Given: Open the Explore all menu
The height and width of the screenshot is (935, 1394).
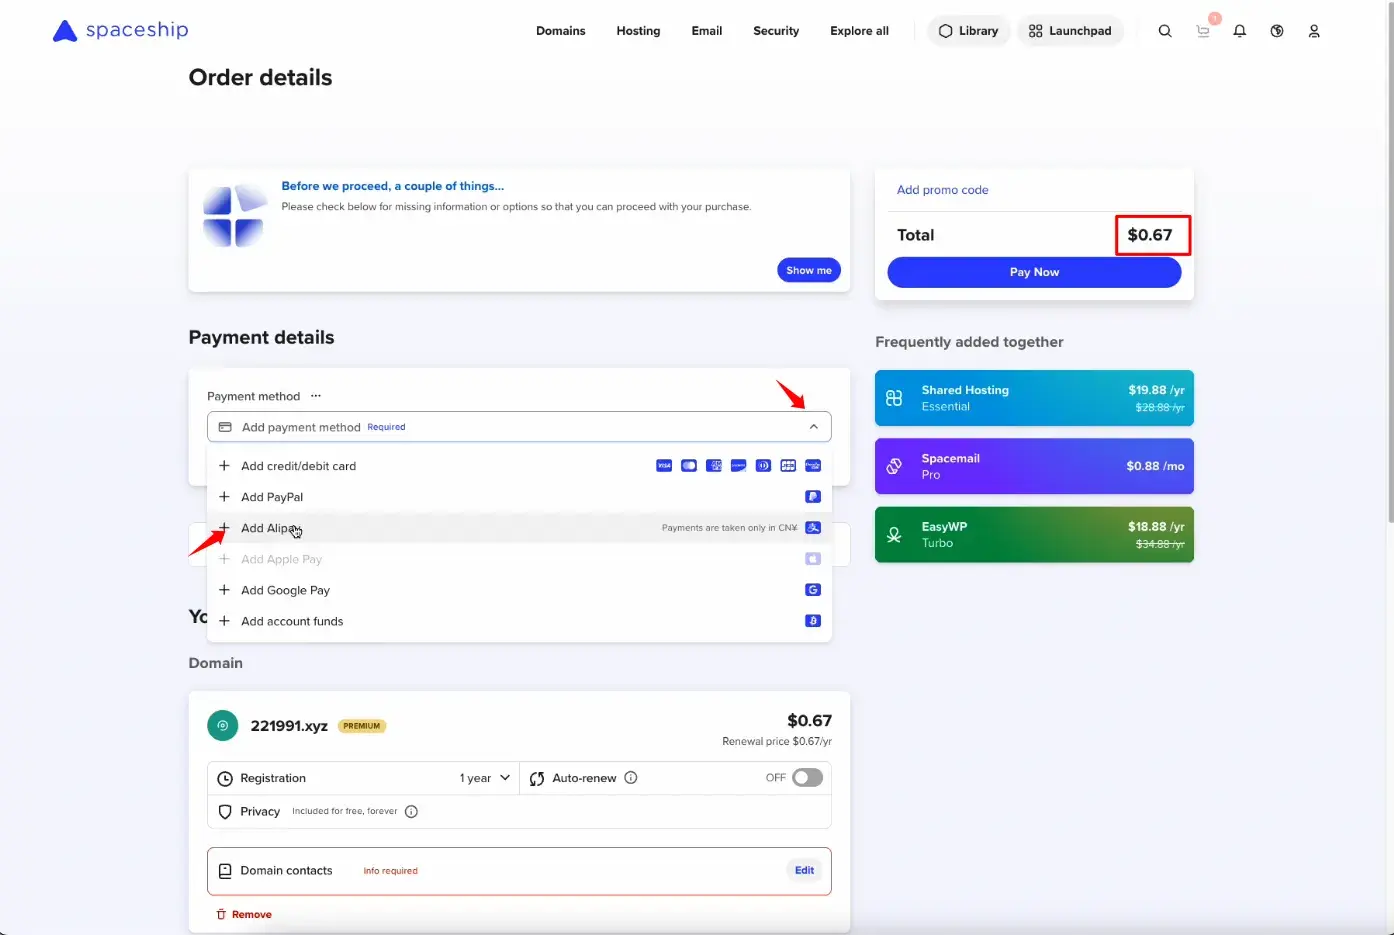Looking at the screenshot, I should click(x=859, y=31).
